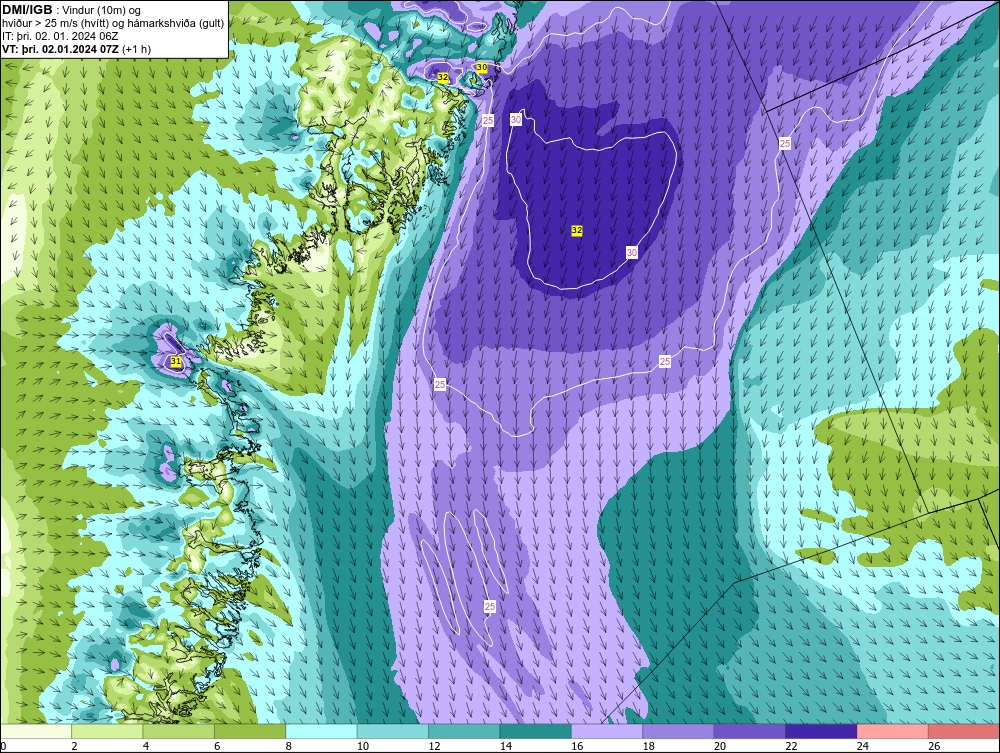Select the "IT: þri. 02. 01. 2024 06Z" line
Image resolution: width=1000 pixels, height=753 pixels.
click(x=60, y=36)
